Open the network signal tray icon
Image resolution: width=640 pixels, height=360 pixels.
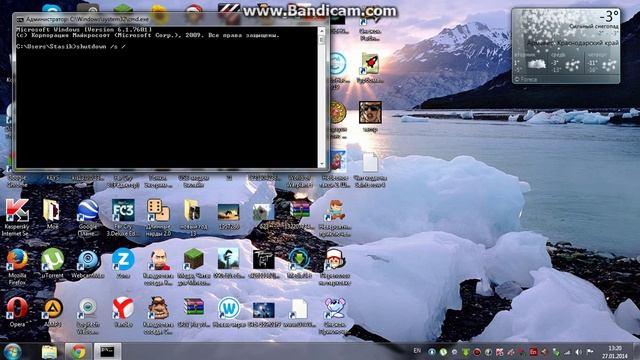[x=567, y=352]
